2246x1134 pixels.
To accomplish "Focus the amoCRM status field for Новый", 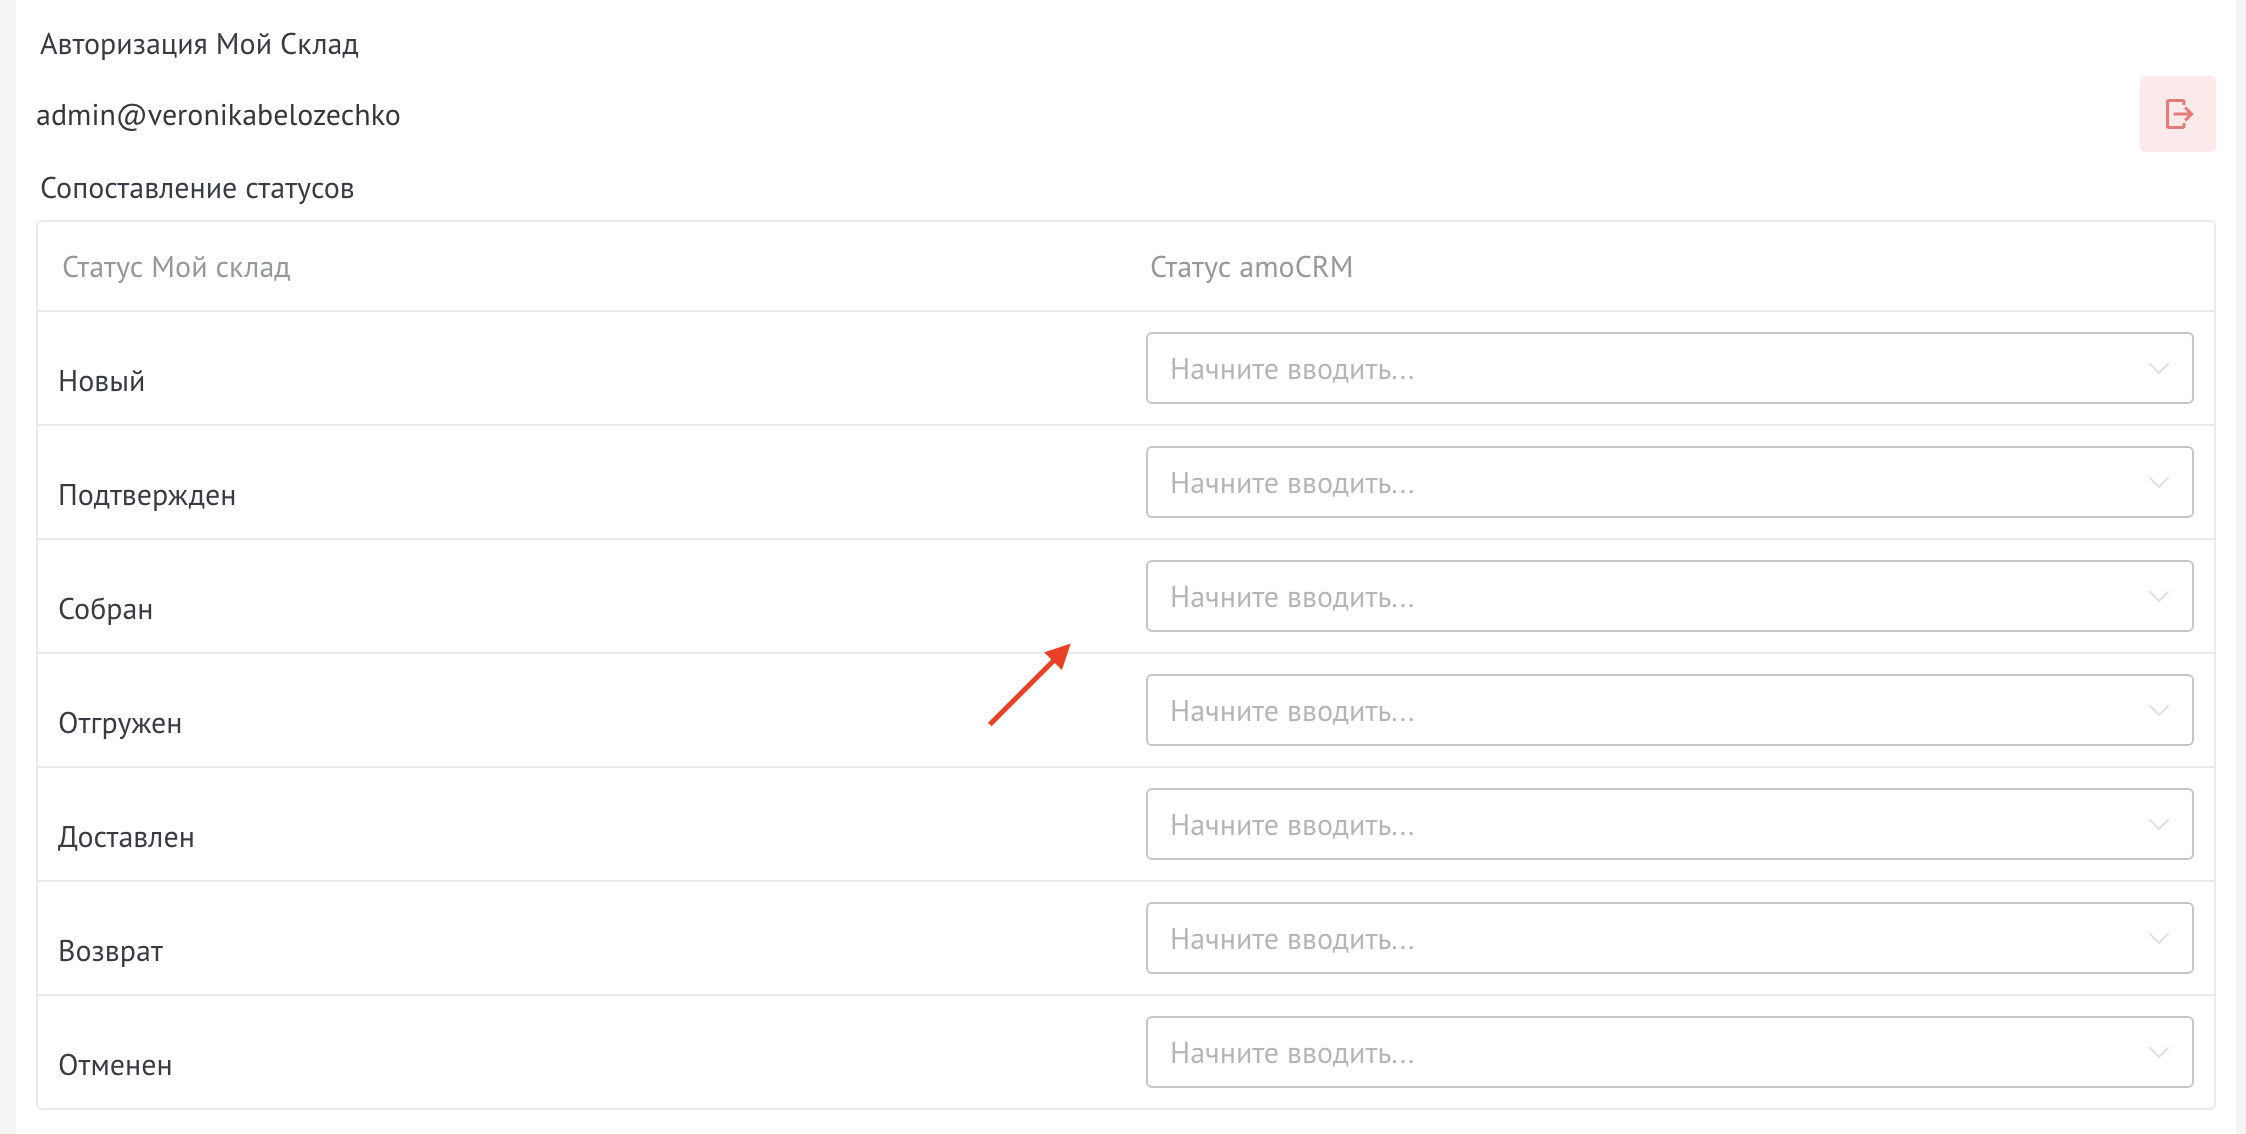I will pos(1640,369).
